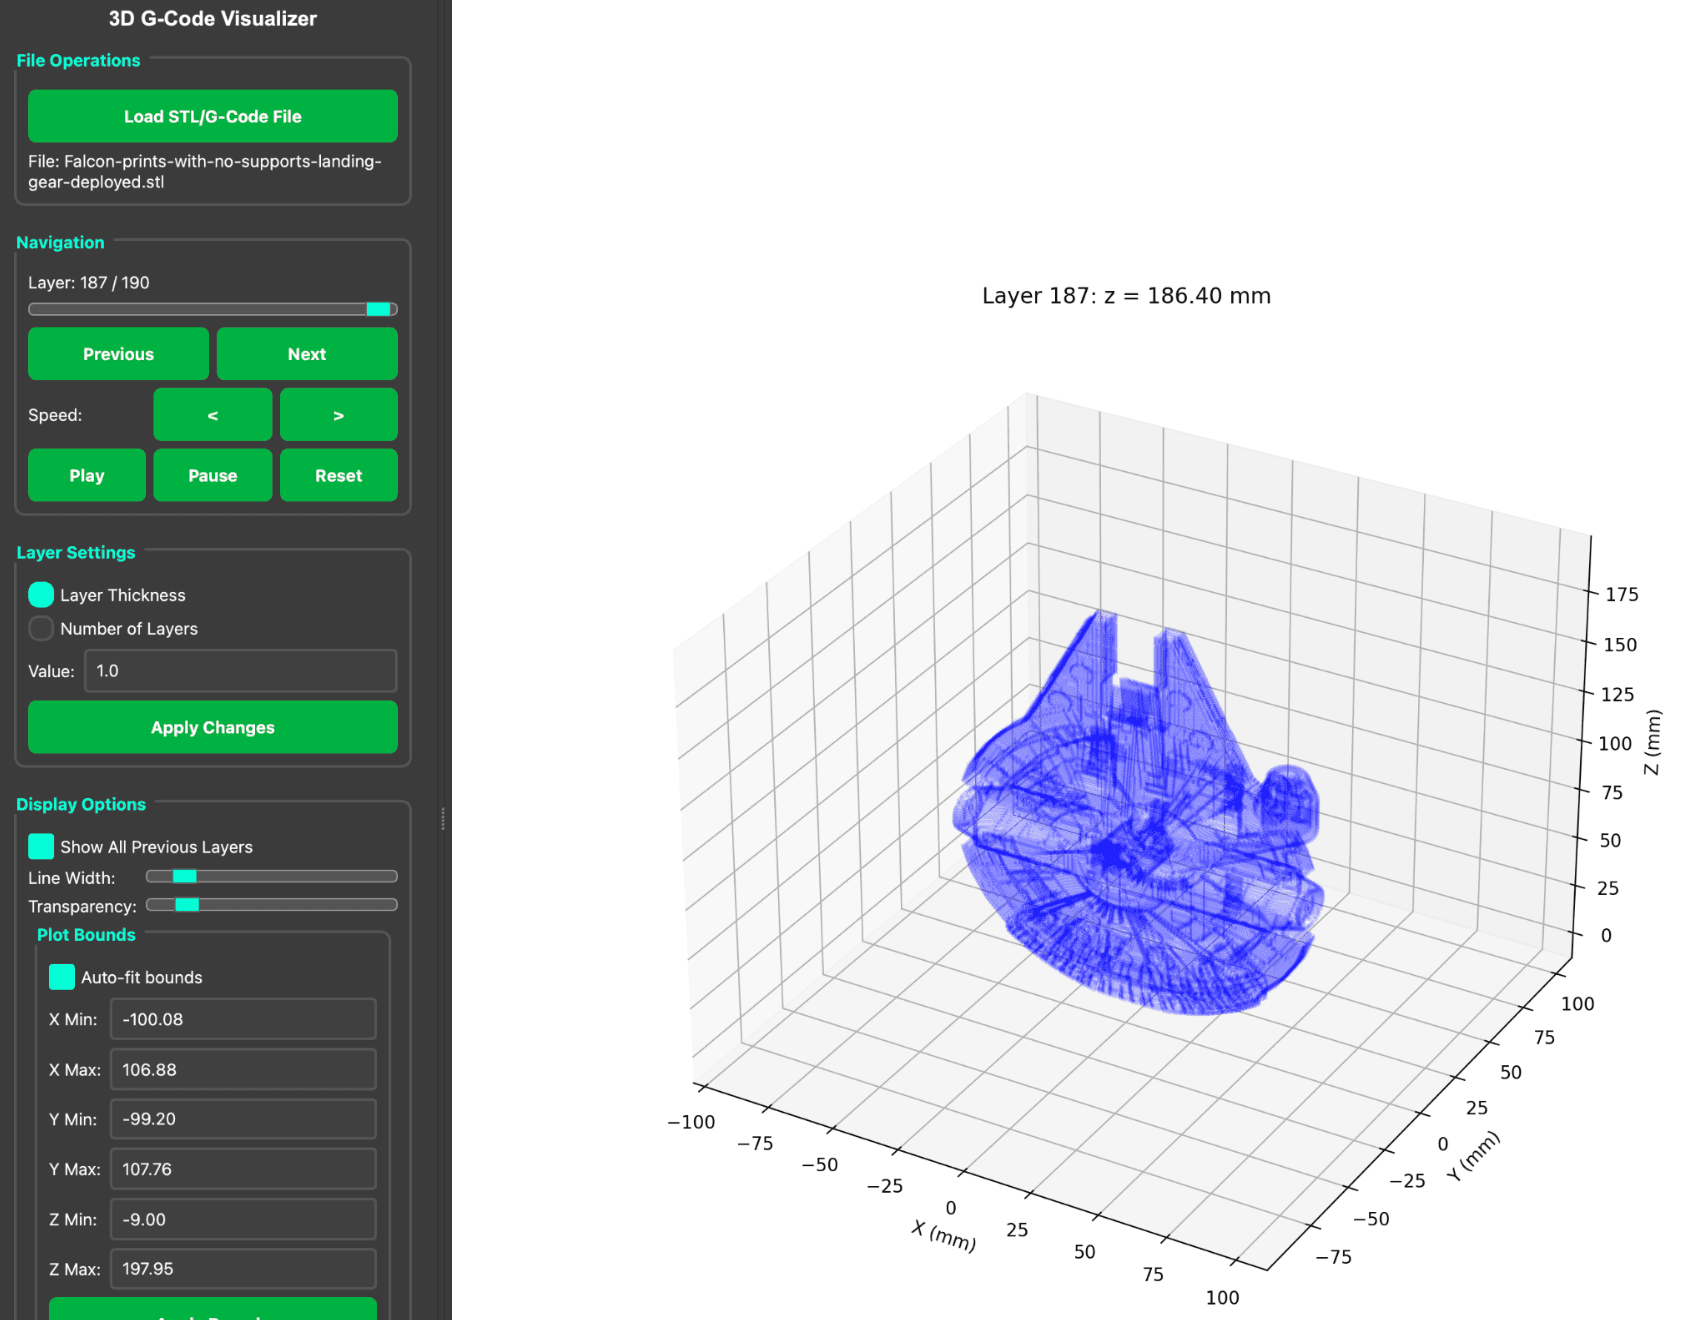Screen dimensions: 1684x1320
Task: Edit the Y Max bound value
Action: (242, 1169)
